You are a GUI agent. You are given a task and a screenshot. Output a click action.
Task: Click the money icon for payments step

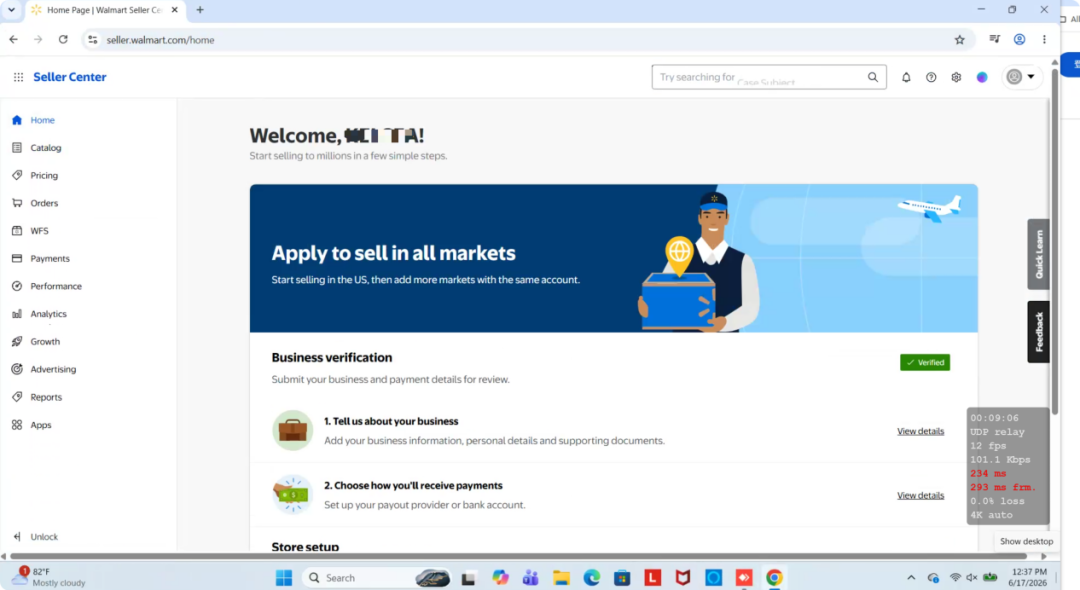(292, 494)
